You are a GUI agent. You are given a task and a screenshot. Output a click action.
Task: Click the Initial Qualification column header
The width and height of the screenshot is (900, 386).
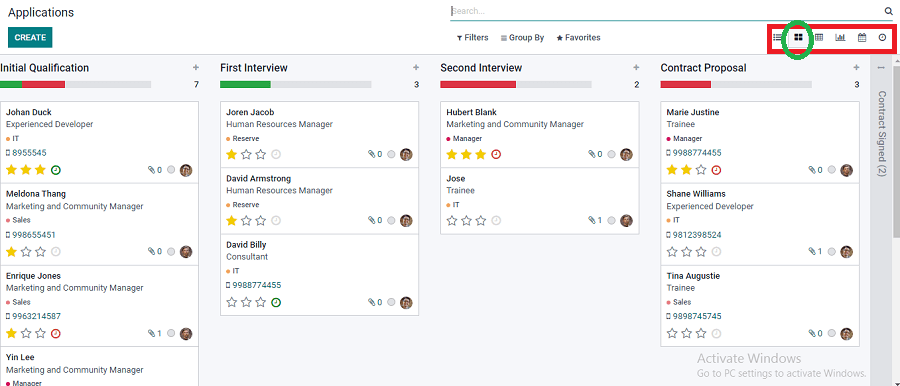point(45,68)
